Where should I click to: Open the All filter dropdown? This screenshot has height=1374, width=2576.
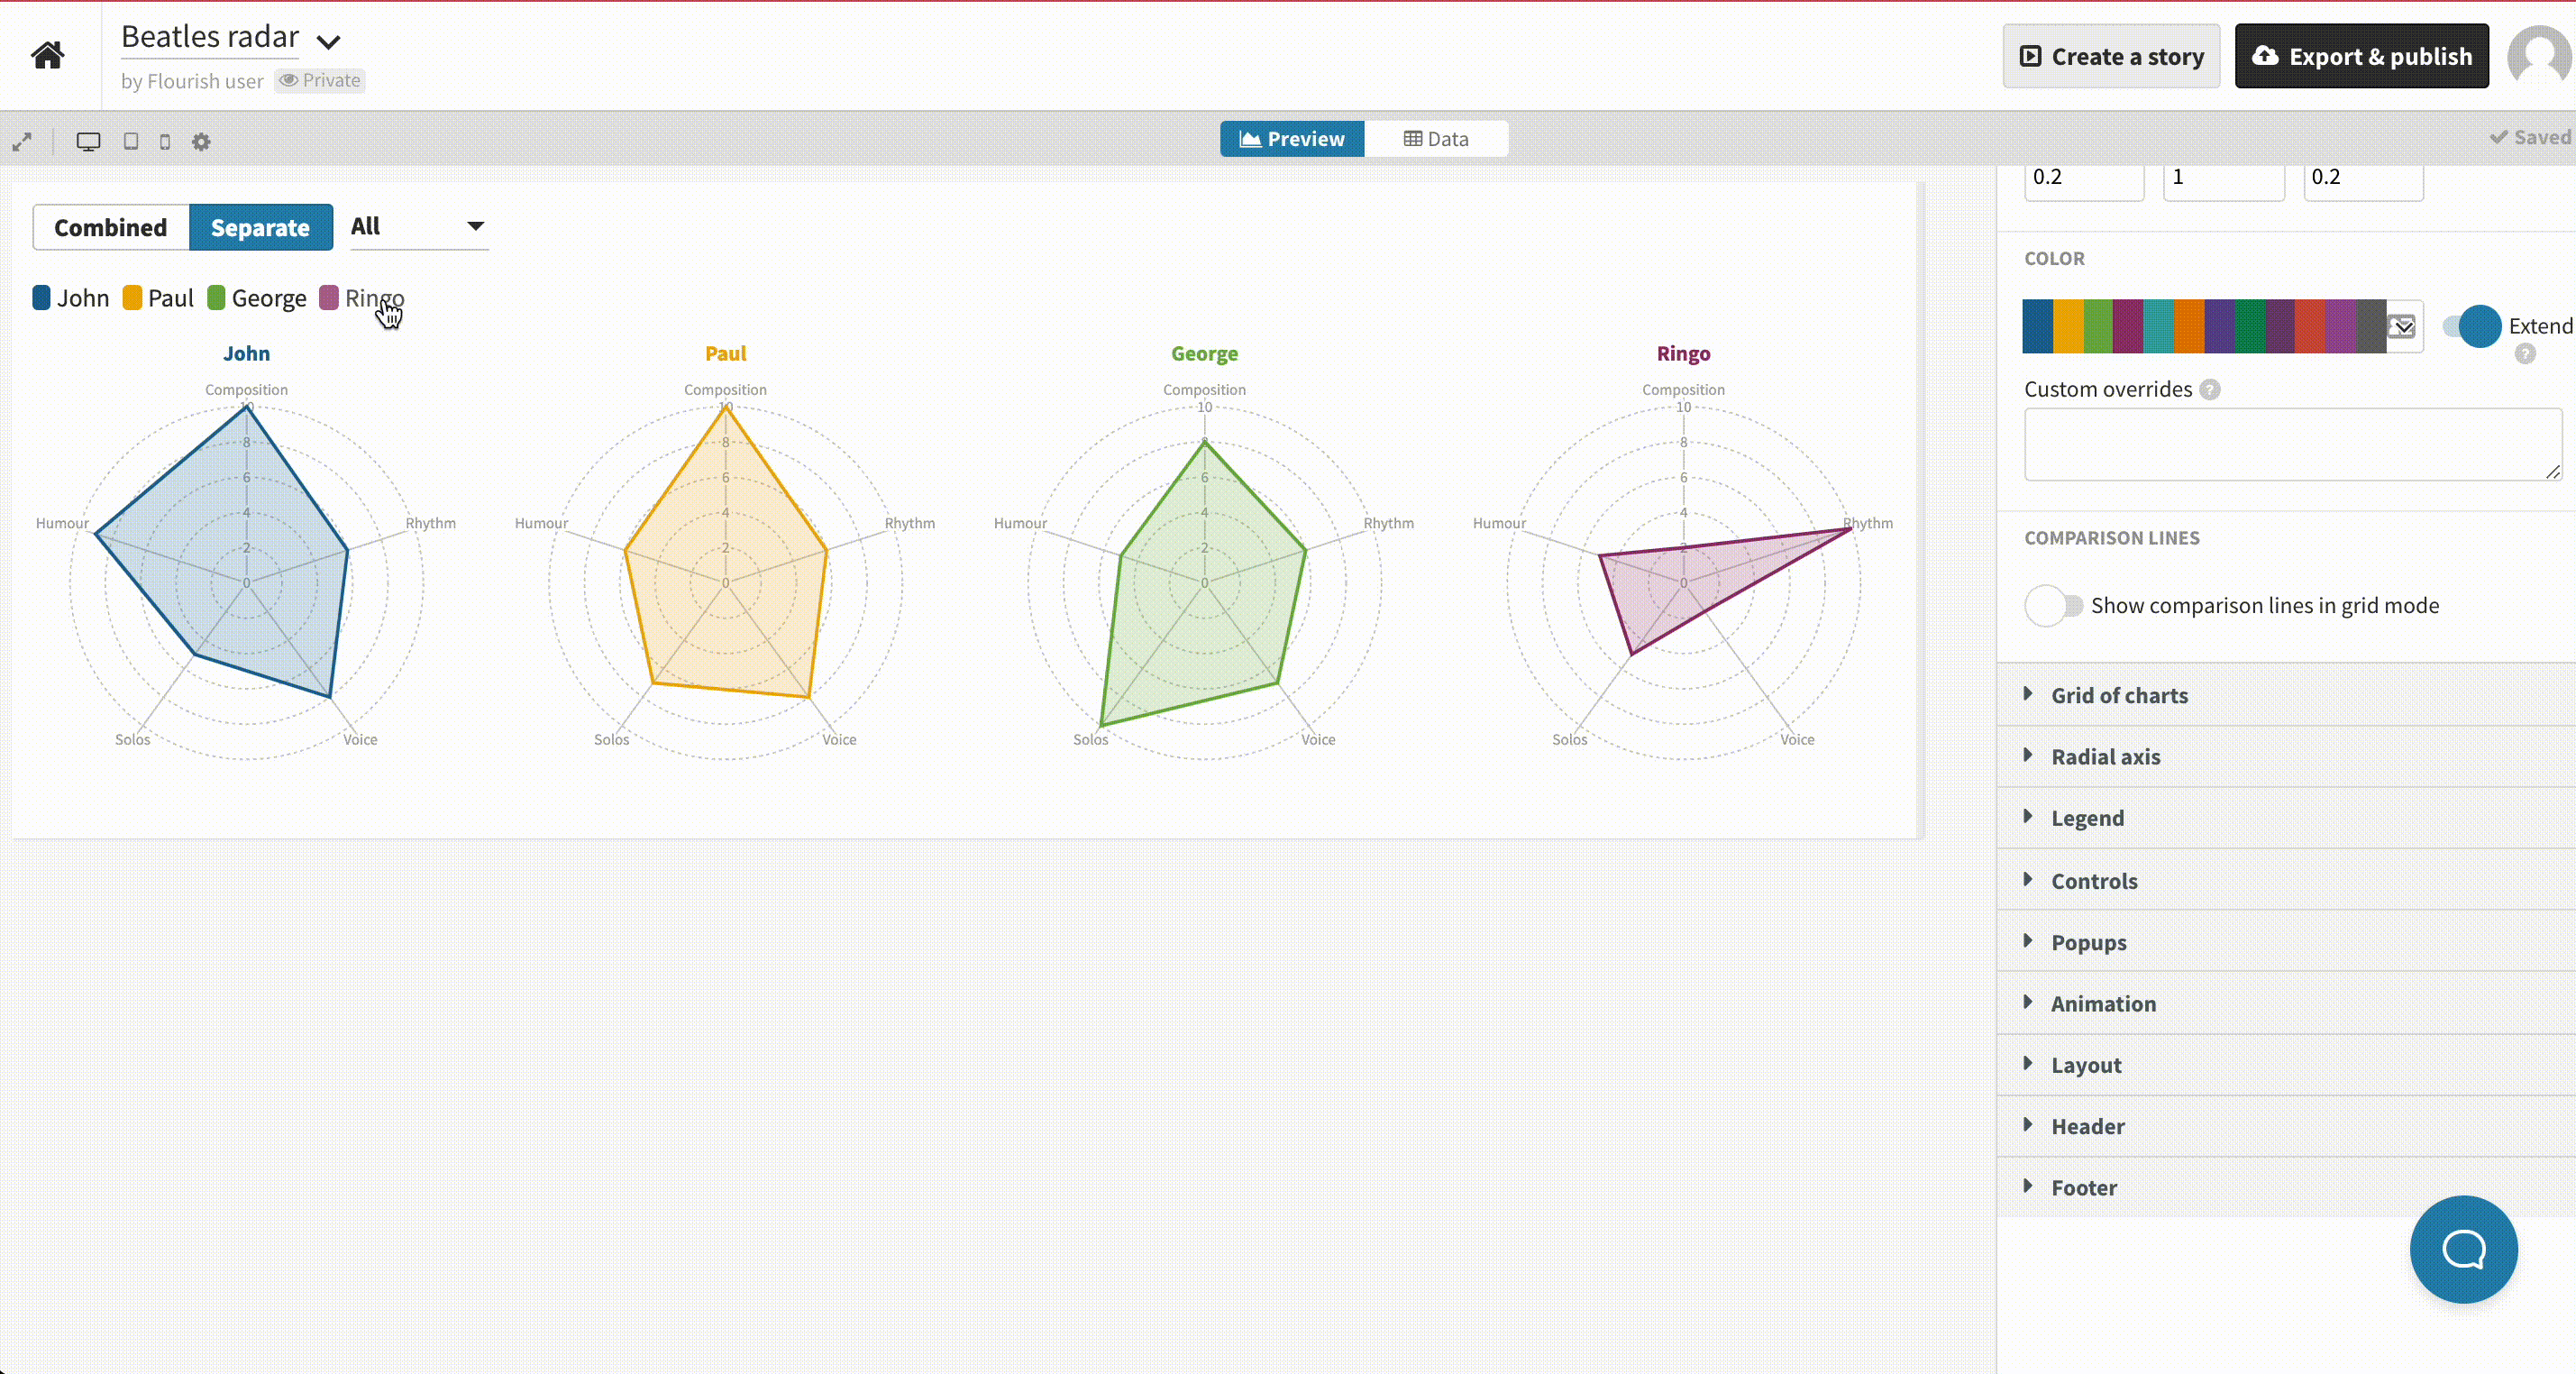click(x=418, y=227)
